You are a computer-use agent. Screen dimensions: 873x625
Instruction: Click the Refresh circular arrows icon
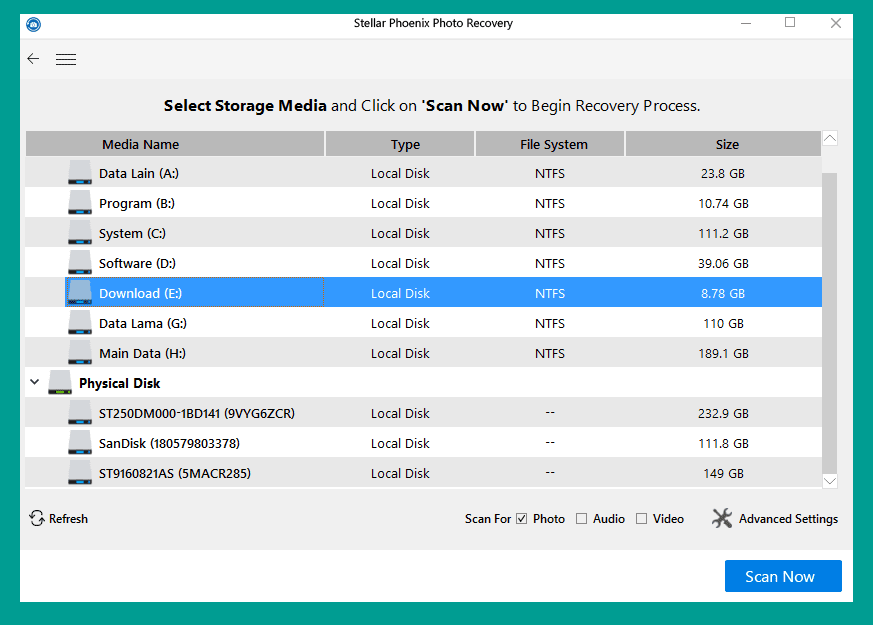pyautogui.click(x=37, y=518)
